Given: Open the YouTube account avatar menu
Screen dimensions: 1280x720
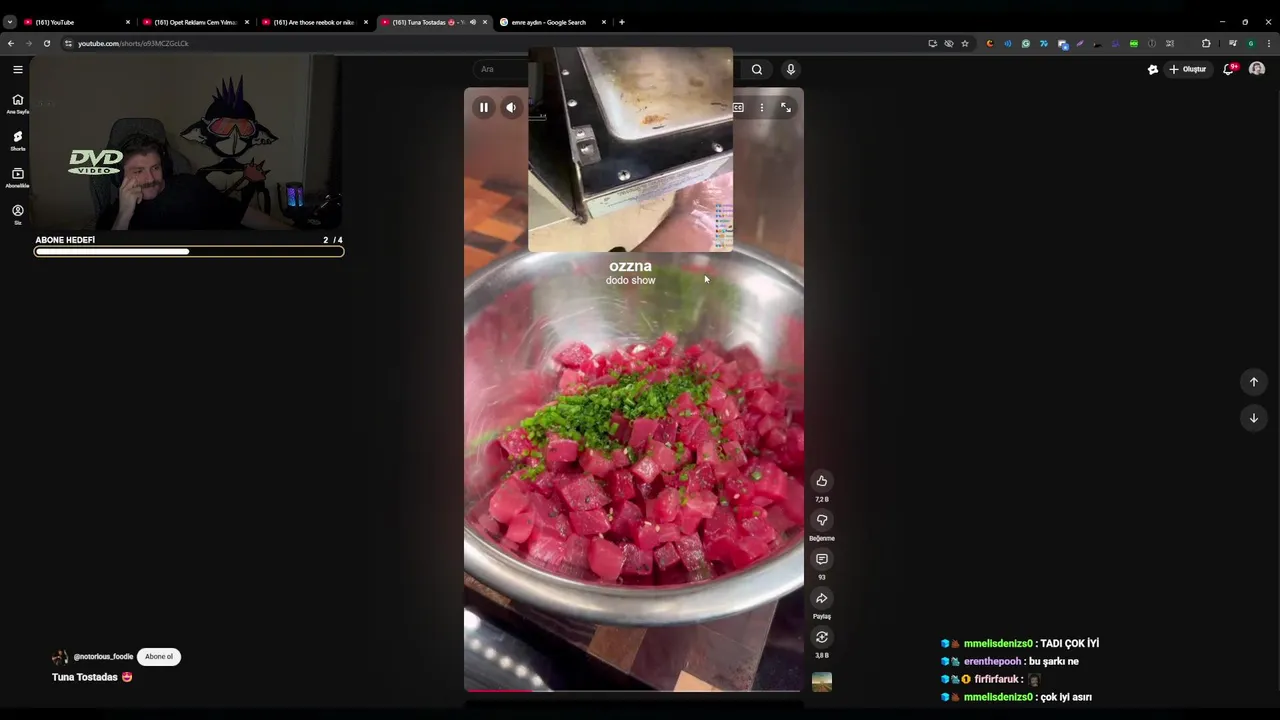Looking at the screenshot, I should pos(1257,69).
